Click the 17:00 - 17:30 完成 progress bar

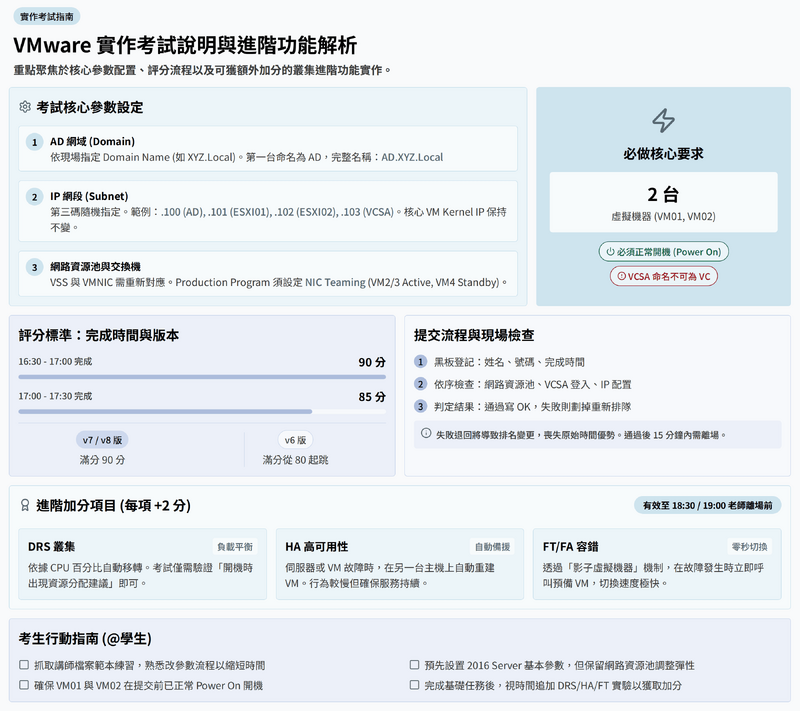click(202, 411)
